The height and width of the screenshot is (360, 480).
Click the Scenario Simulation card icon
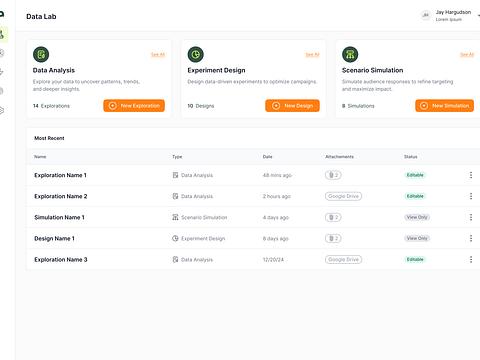pyautogui.click(x=350, y=54)
